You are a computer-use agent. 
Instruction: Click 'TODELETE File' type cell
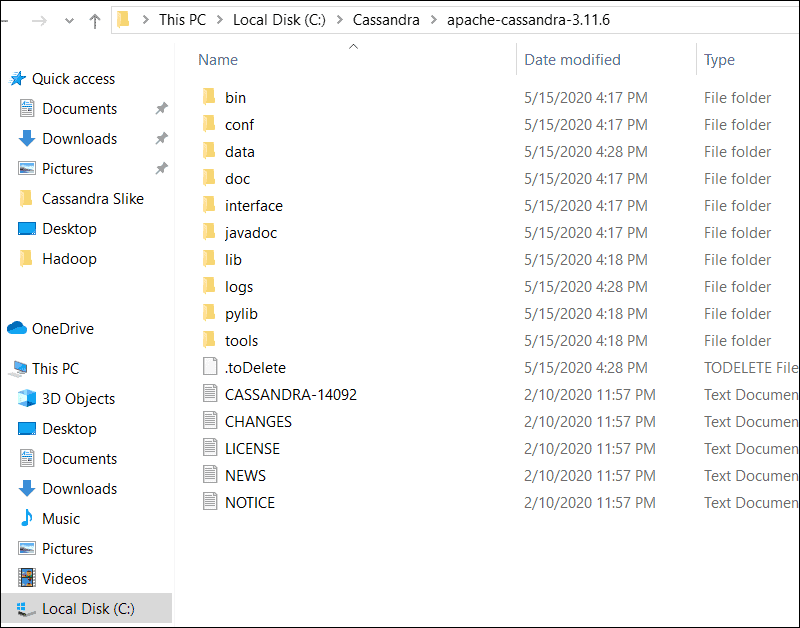pyautogui.click(x=751, y=367)
